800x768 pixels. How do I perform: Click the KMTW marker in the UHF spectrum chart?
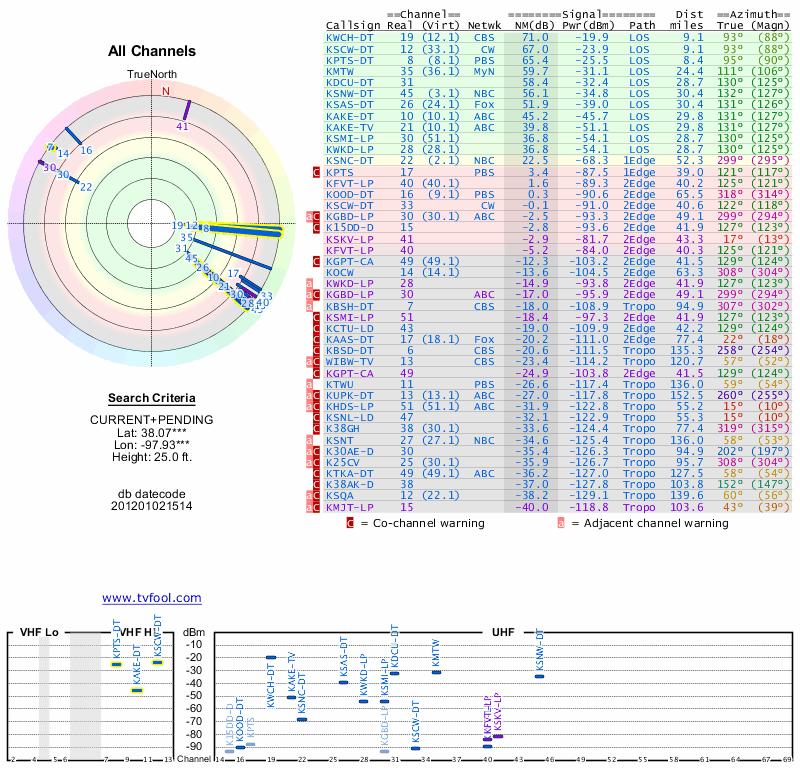436,673
